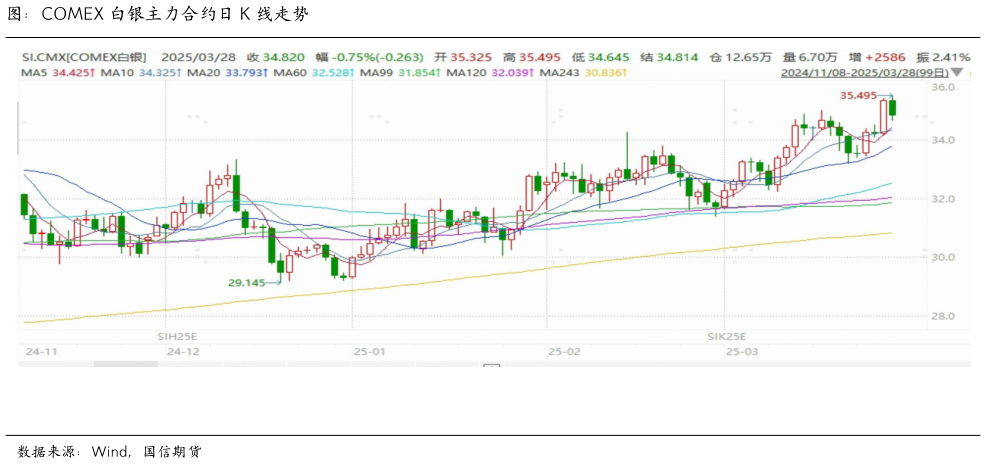Click the 24-12 time axis label
Screen dimensions: 986x464
(x=182, y=351)
